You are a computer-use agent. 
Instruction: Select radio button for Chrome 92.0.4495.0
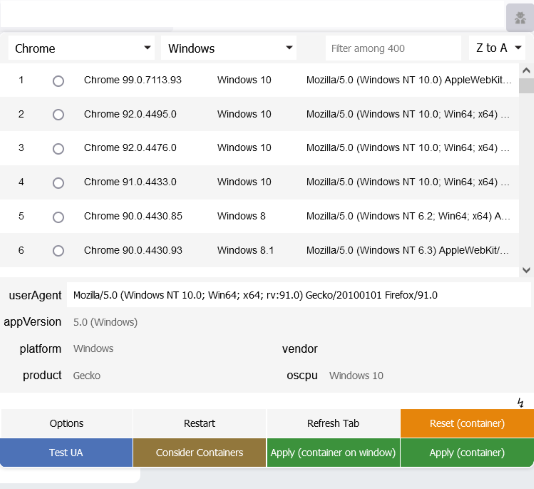point(58,114)
